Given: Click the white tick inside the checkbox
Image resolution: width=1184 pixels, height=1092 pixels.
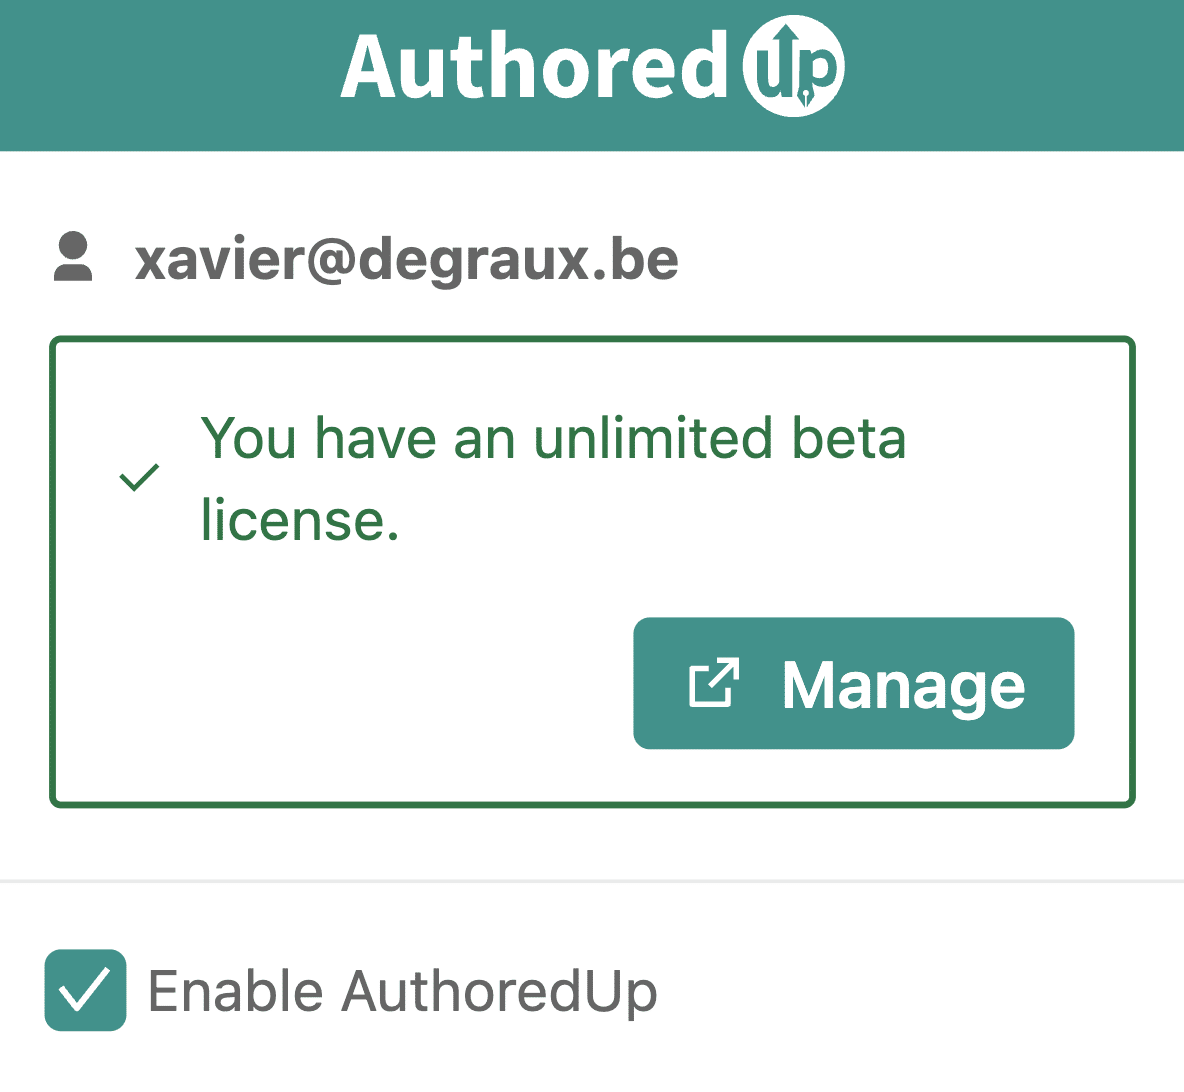Looking at the screenshot, I should tap(85, 989).
